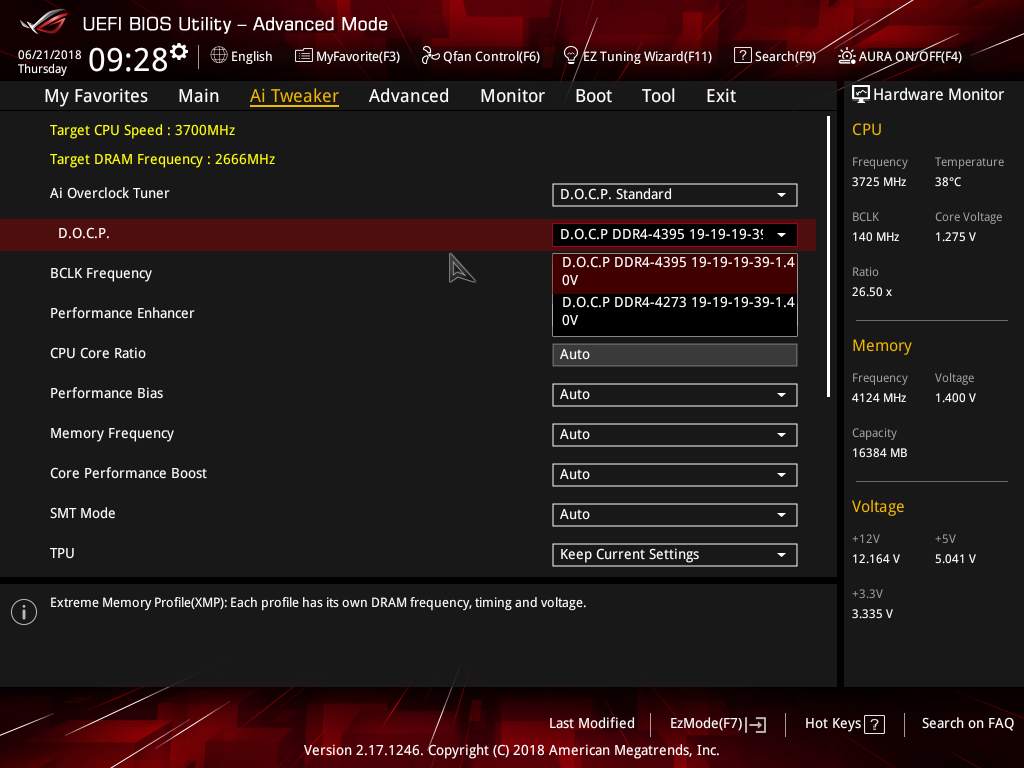This screenshot has width=1024, height=768.
Task: Open Qfan Control(F6)
Action: [x=481, y=56]
